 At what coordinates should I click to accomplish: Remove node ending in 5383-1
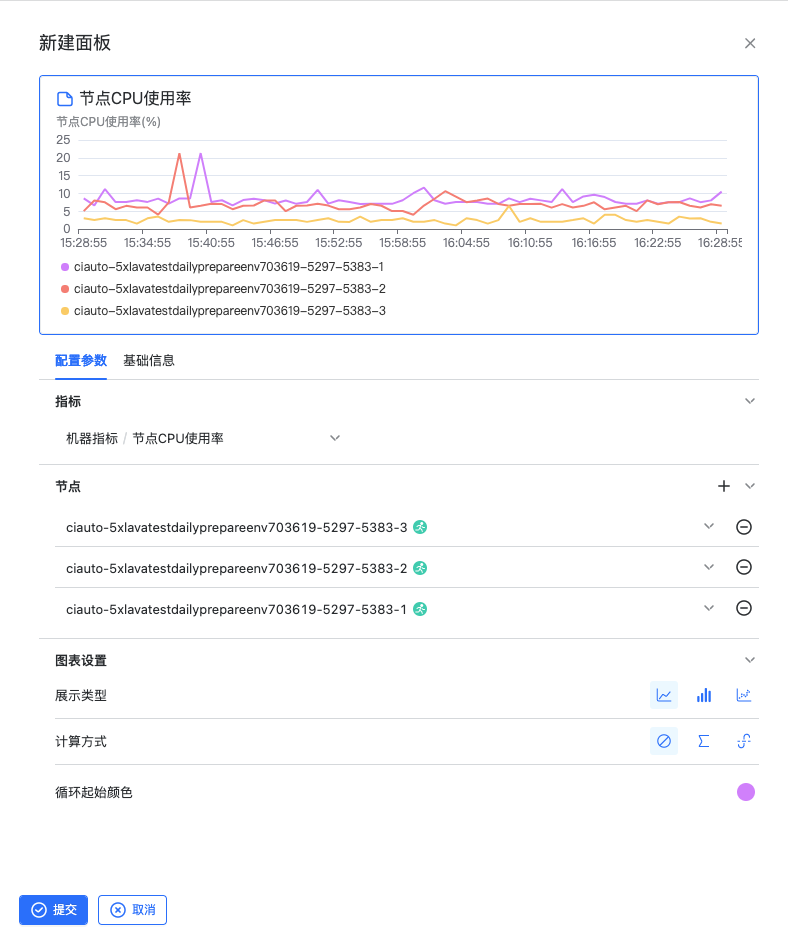coord(744,608)
